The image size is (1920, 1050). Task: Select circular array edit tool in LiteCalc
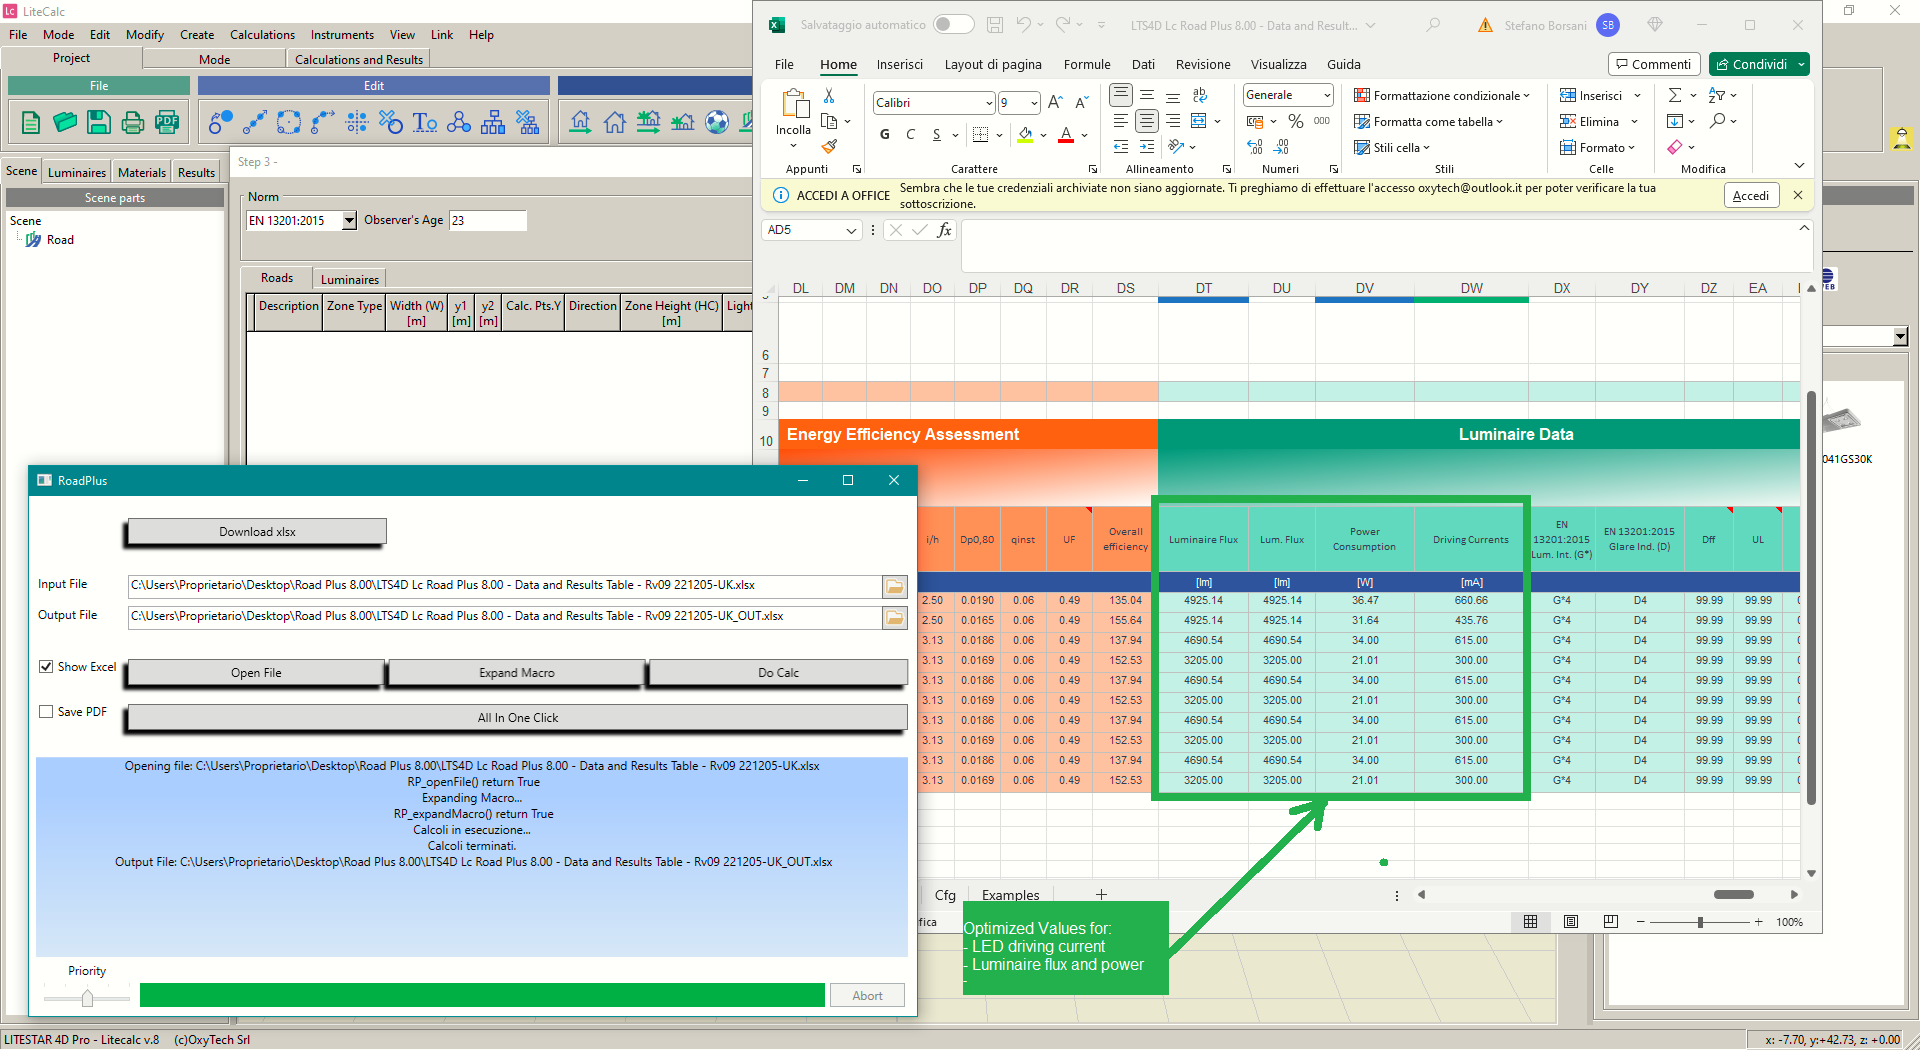289,122
